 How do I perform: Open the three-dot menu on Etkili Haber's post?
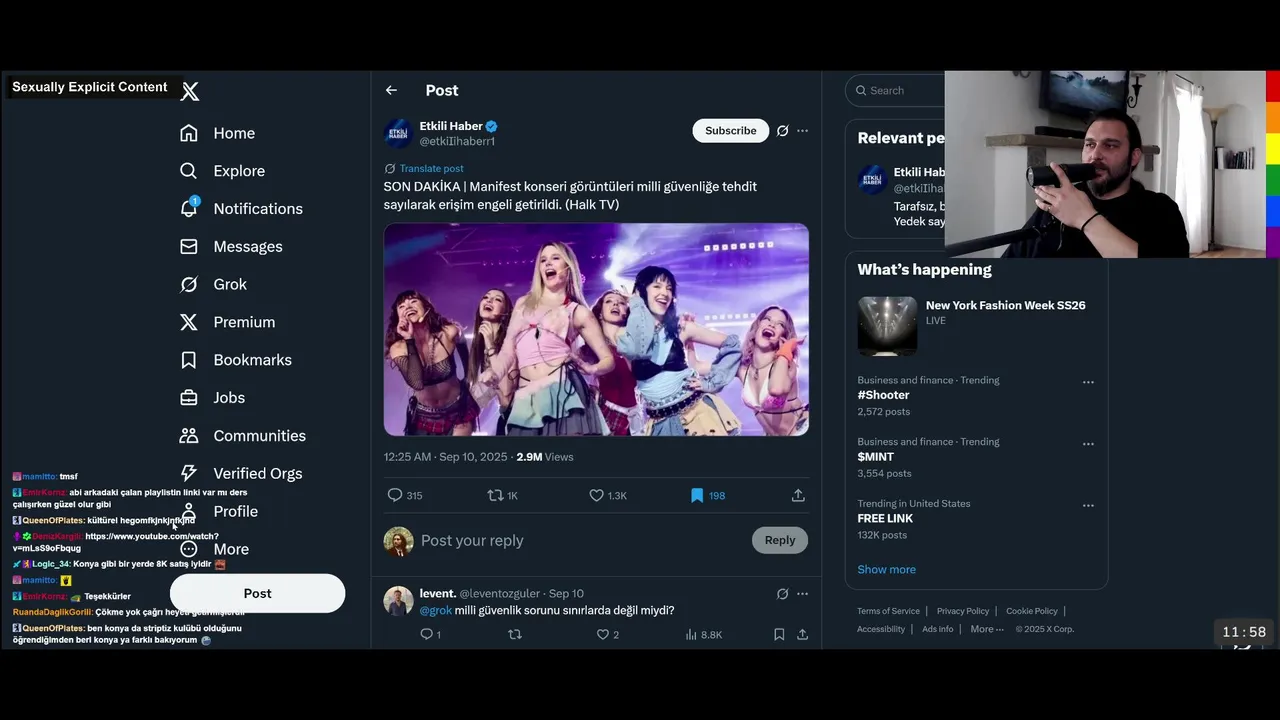coord(802,131)
